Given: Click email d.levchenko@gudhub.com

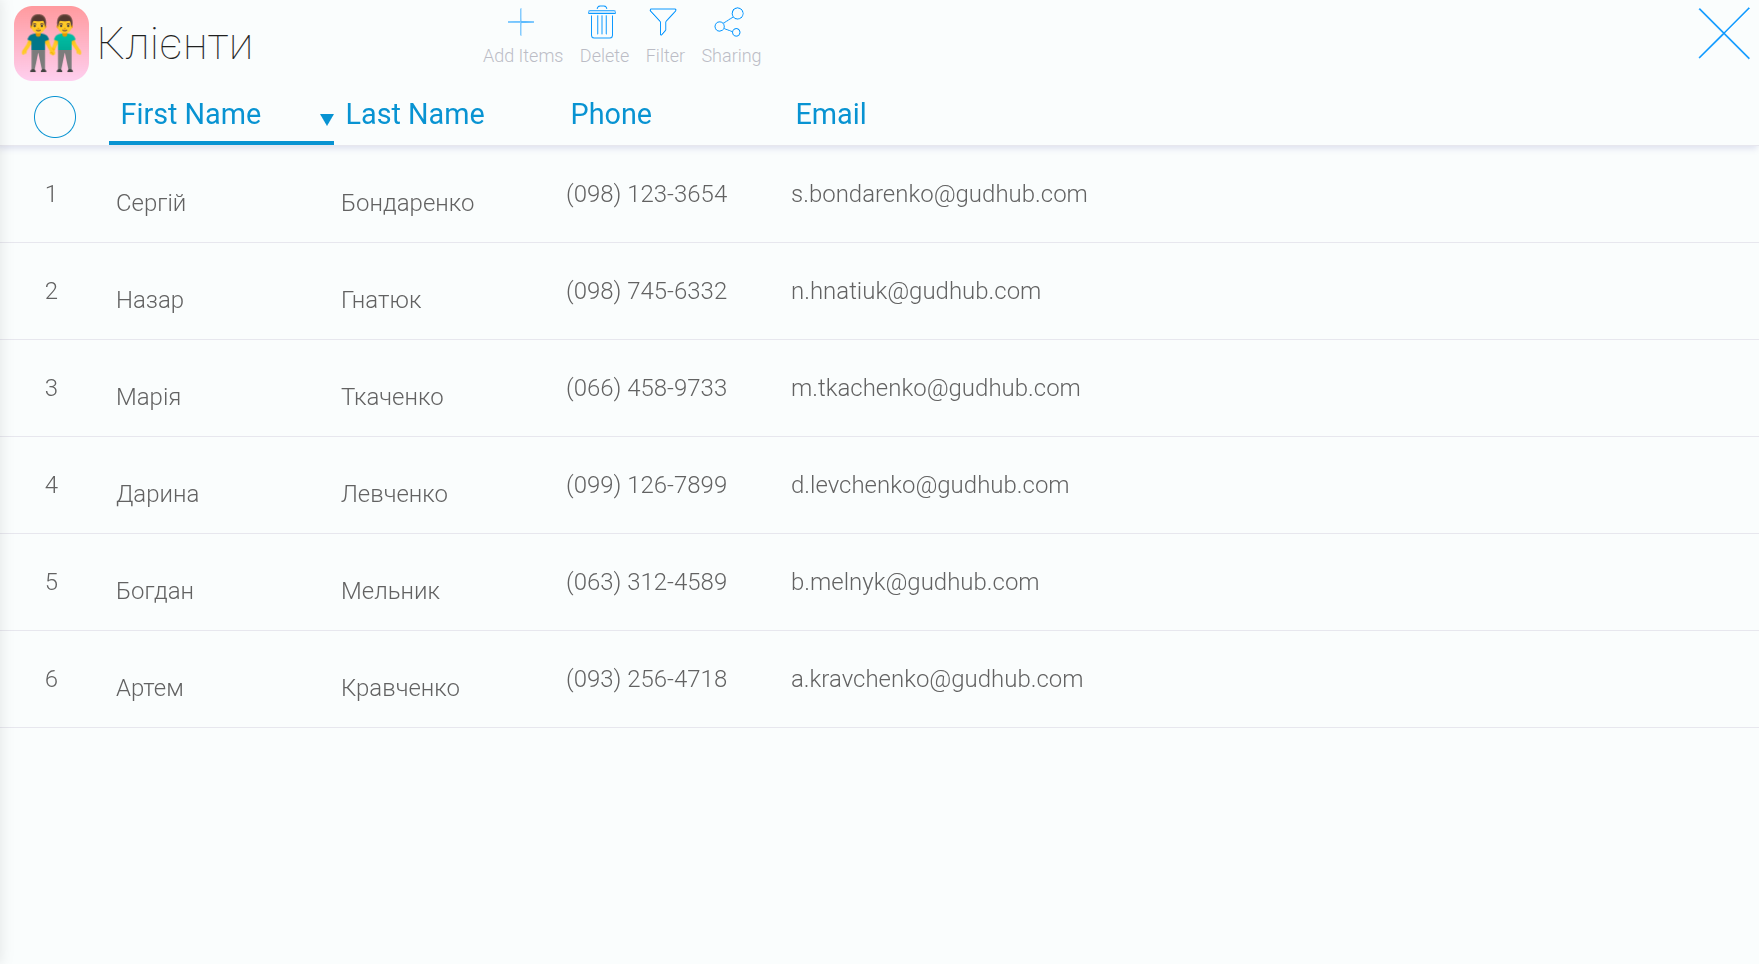Looking at the screenshot, I should click(x=930, y=485).
